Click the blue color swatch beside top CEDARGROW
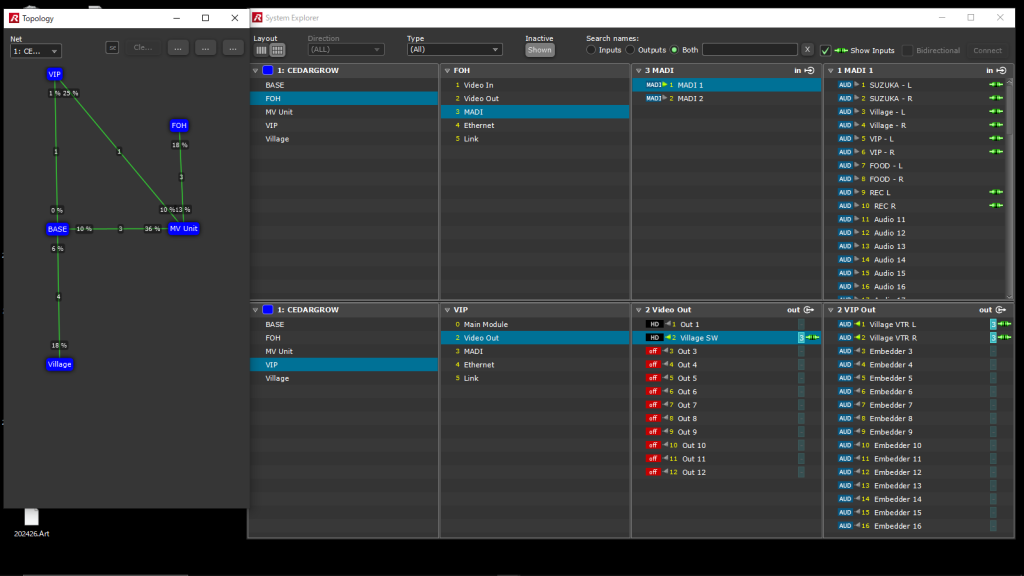Viewport: 1024px width, 576px height. coord(267,70)
